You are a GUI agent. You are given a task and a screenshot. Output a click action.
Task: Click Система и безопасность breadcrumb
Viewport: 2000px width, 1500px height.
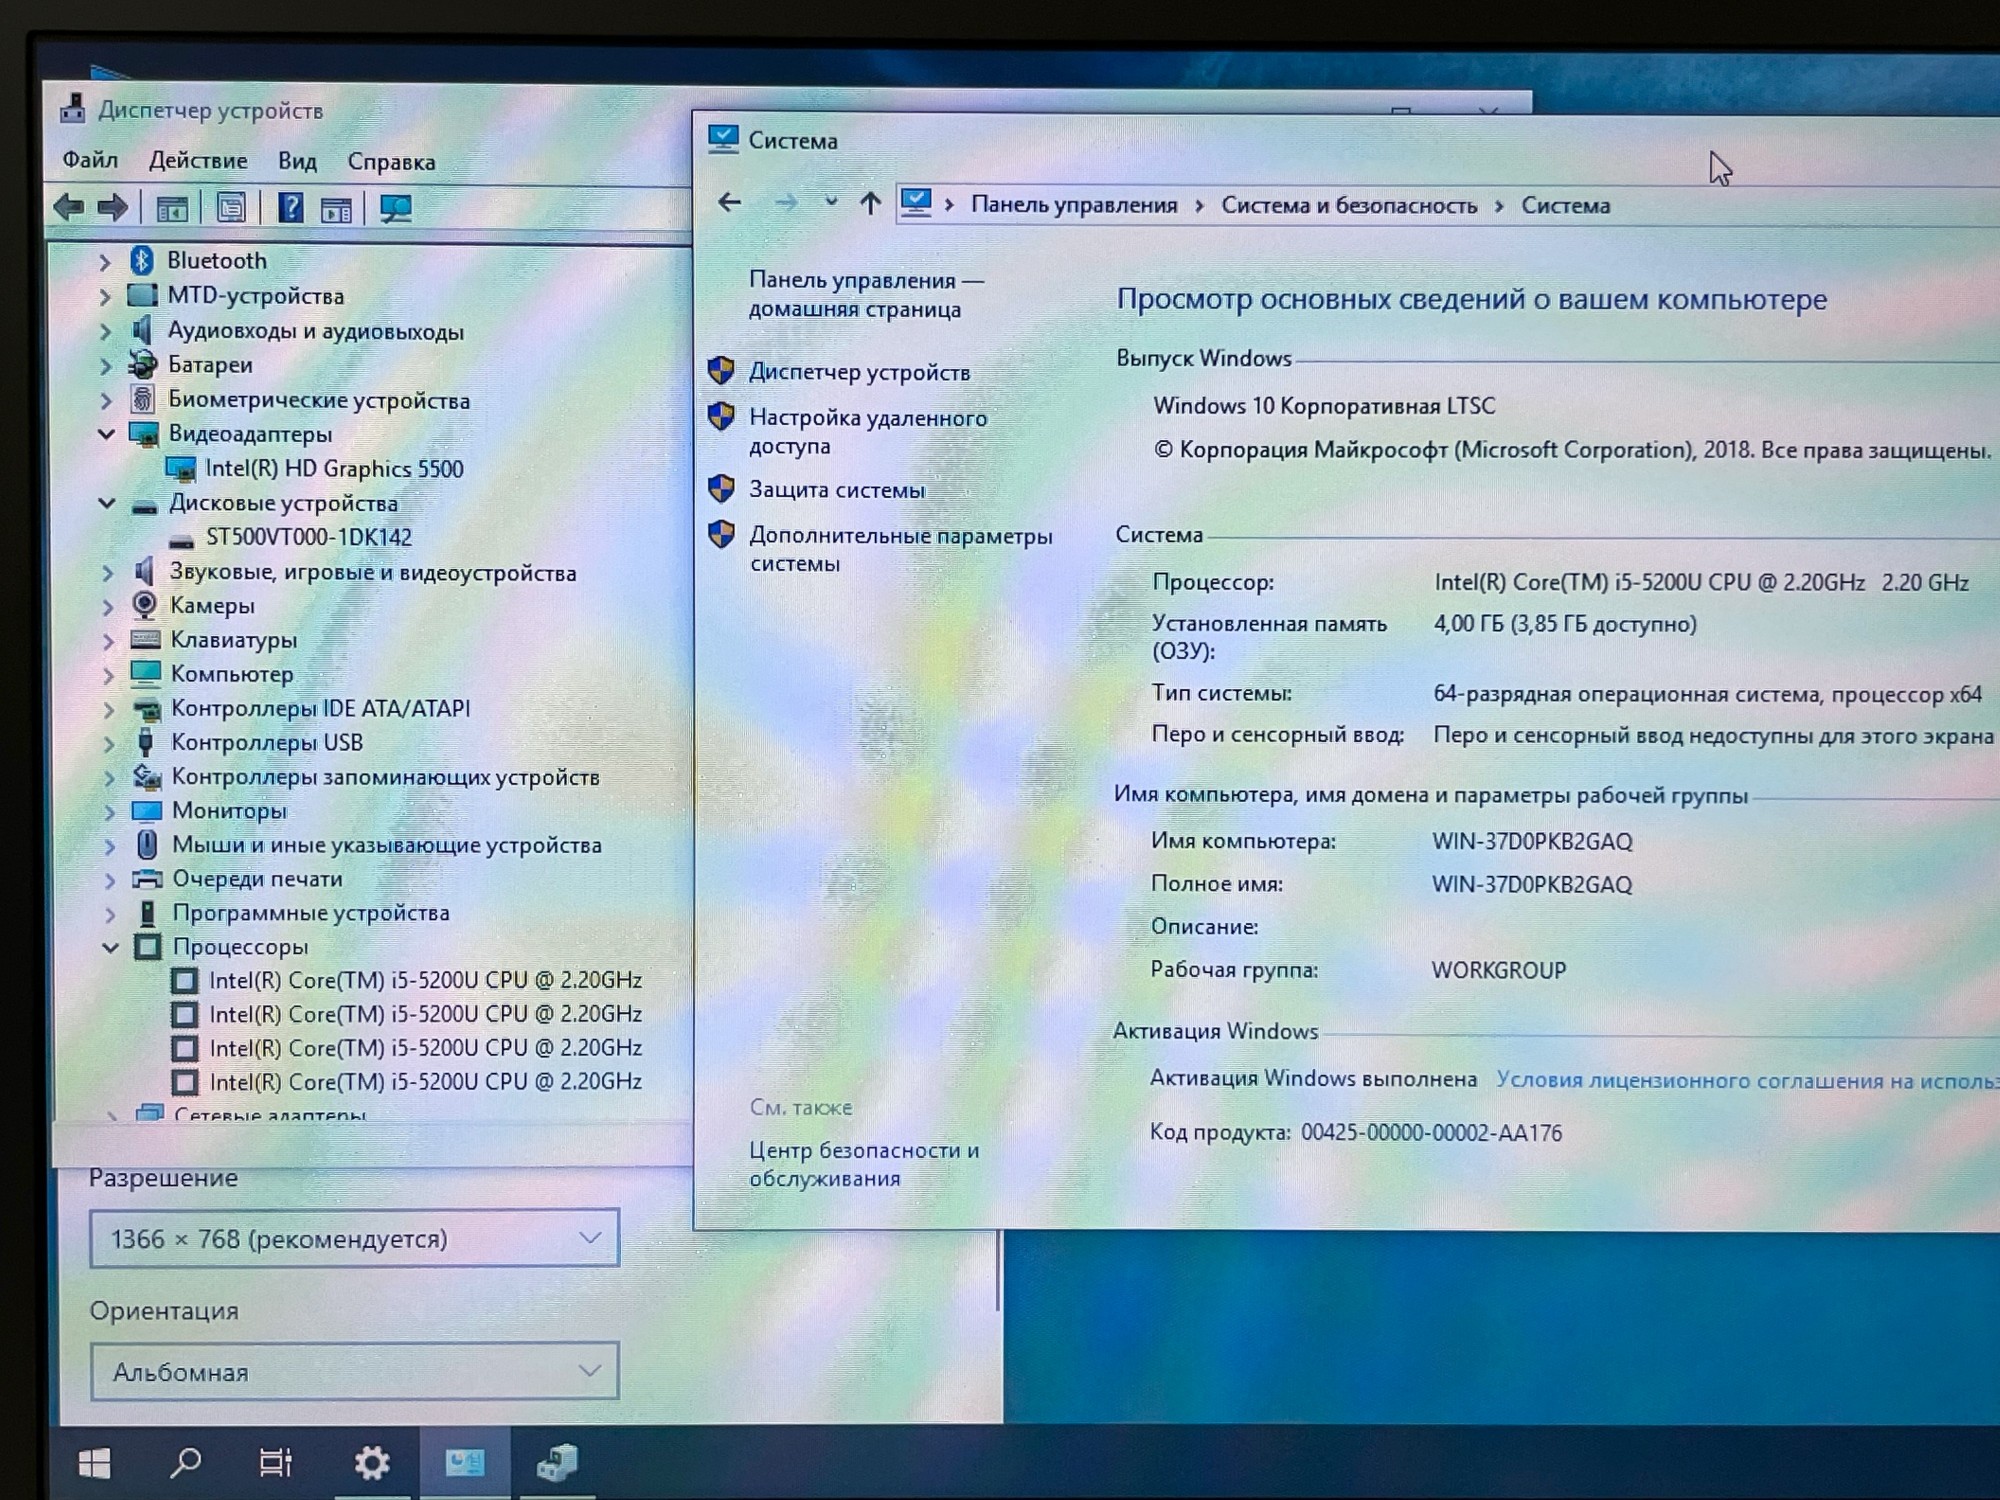(x=1349, y=205)
